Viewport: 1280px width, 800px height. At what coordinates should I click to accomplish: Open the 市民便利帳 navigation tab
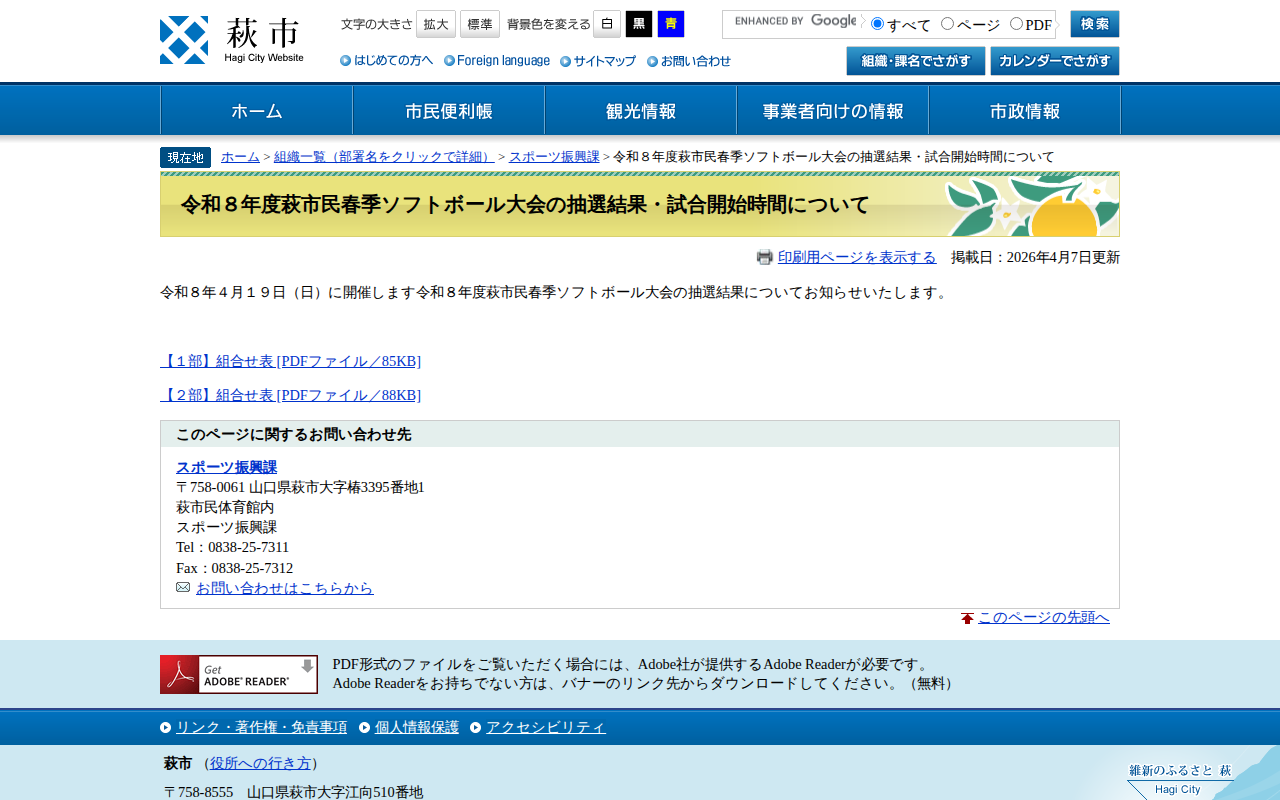[449, 110]
